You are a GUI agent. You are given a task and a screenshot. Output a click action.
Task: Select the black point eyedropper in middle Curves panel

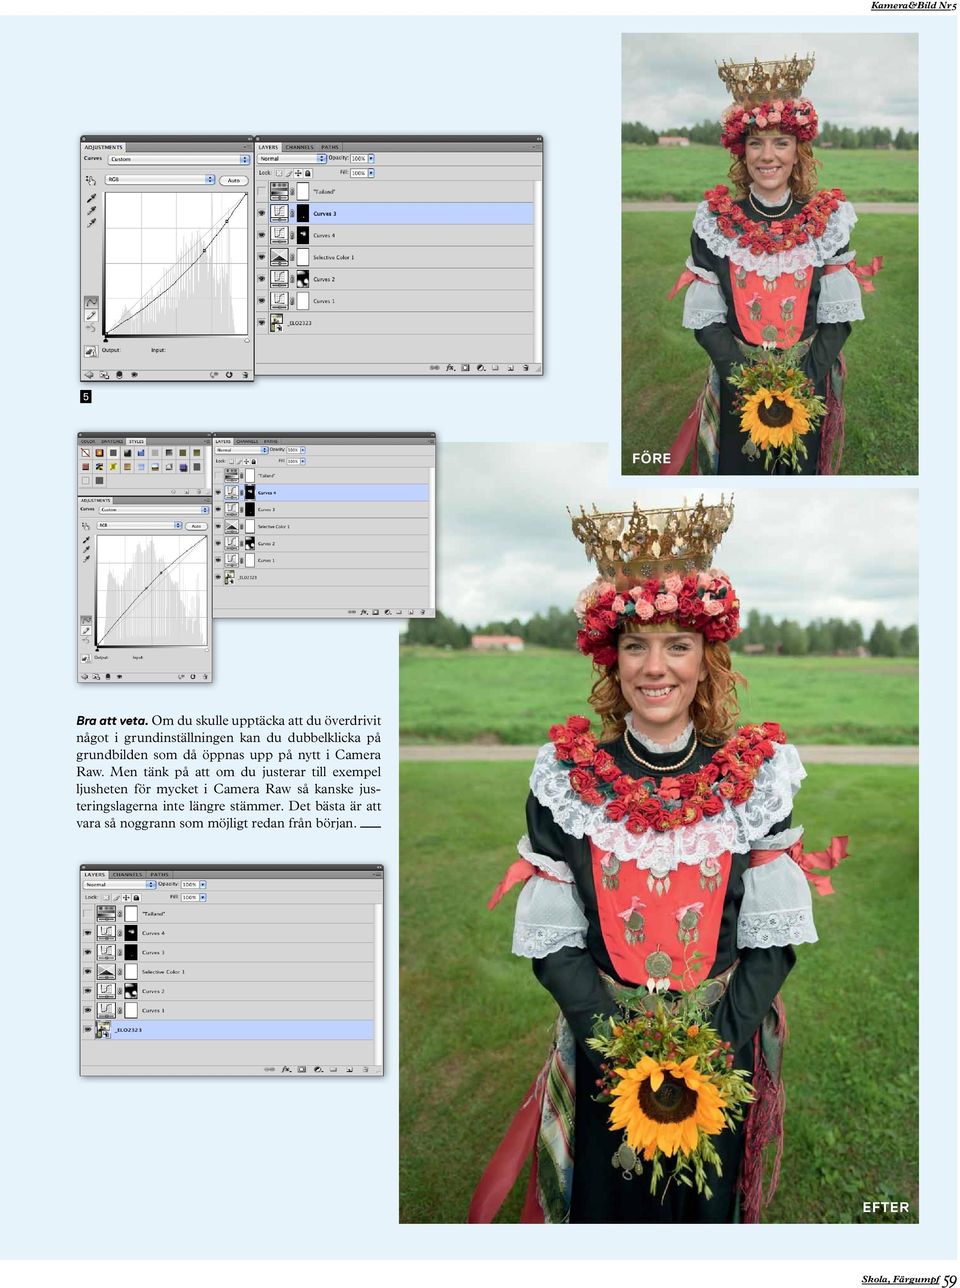pyautogui.click(x=86, y=541)
